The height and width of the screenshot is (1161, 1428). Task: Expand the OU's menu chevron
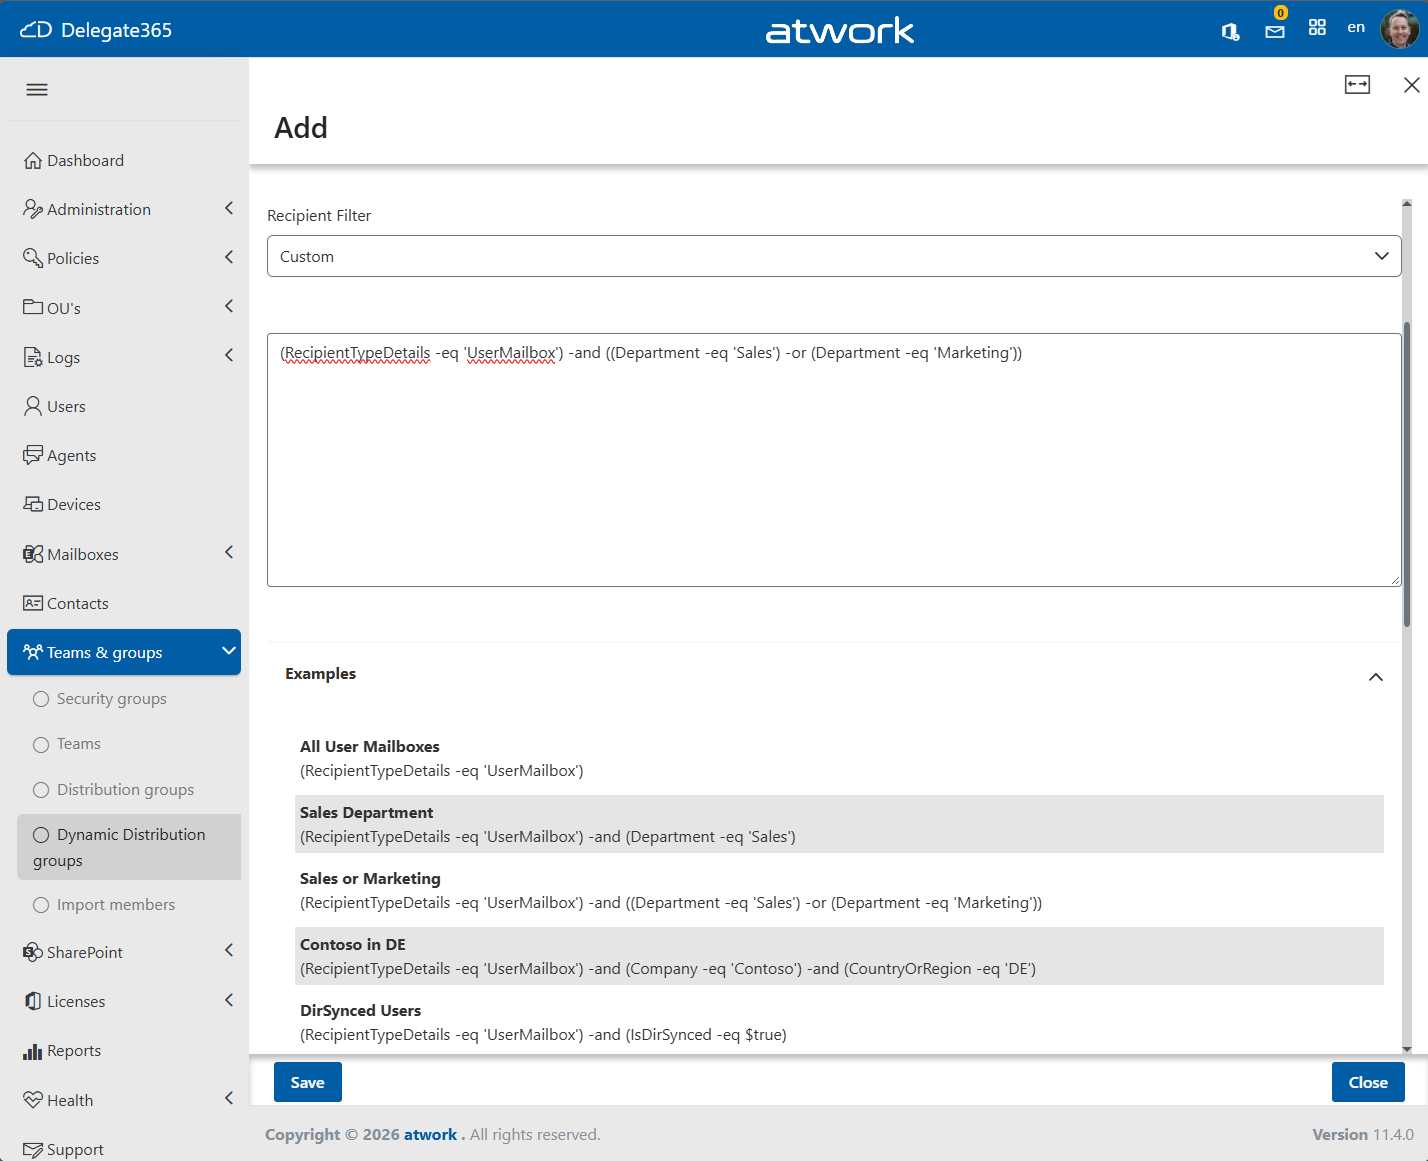pyautogui.click(x=229, y=306)
